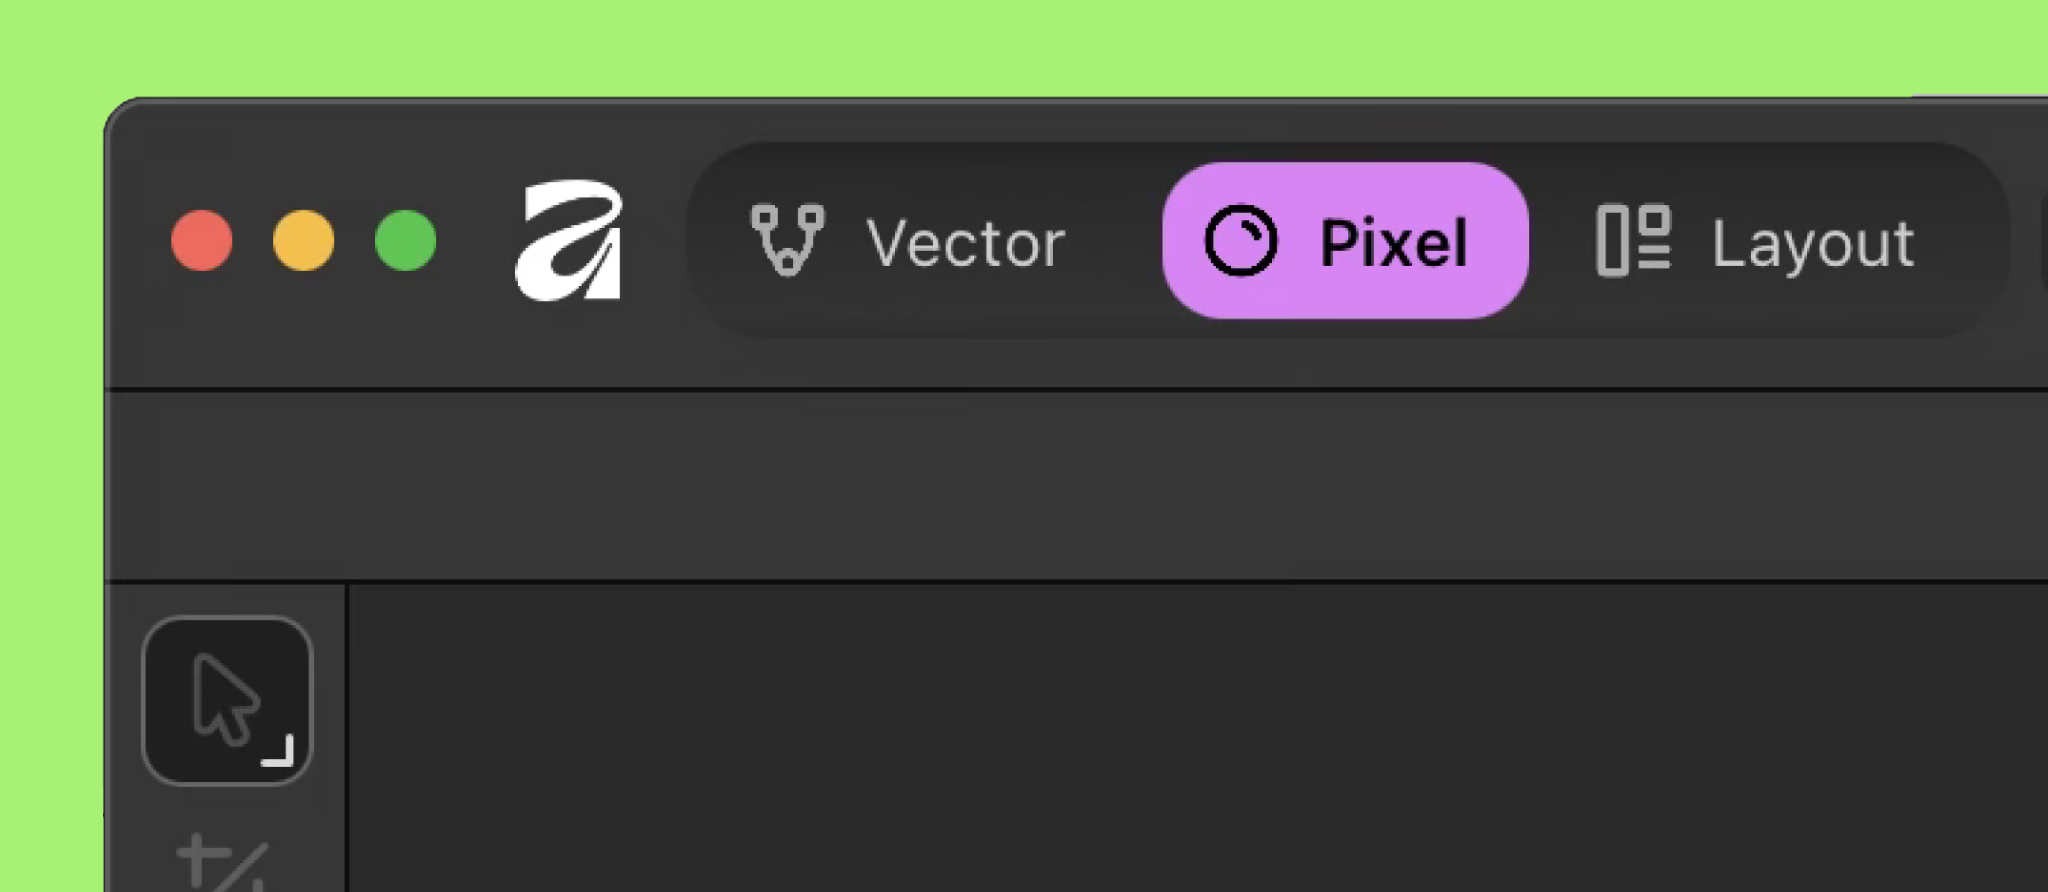2048x892 pixels.
Task: Close the window with the red button
Action: (x=202, y=241)
